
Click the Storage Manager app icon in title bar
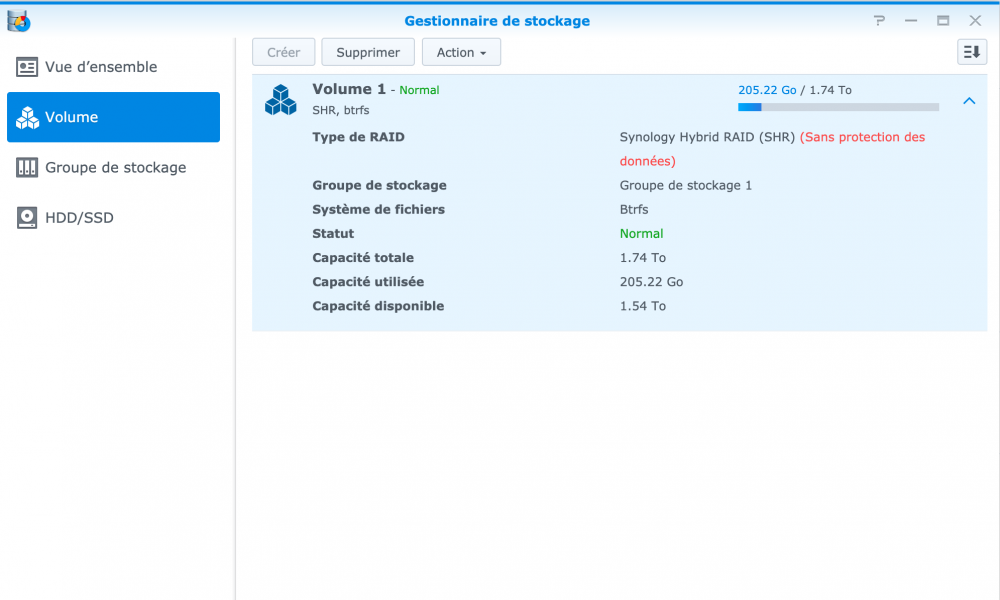18,20
